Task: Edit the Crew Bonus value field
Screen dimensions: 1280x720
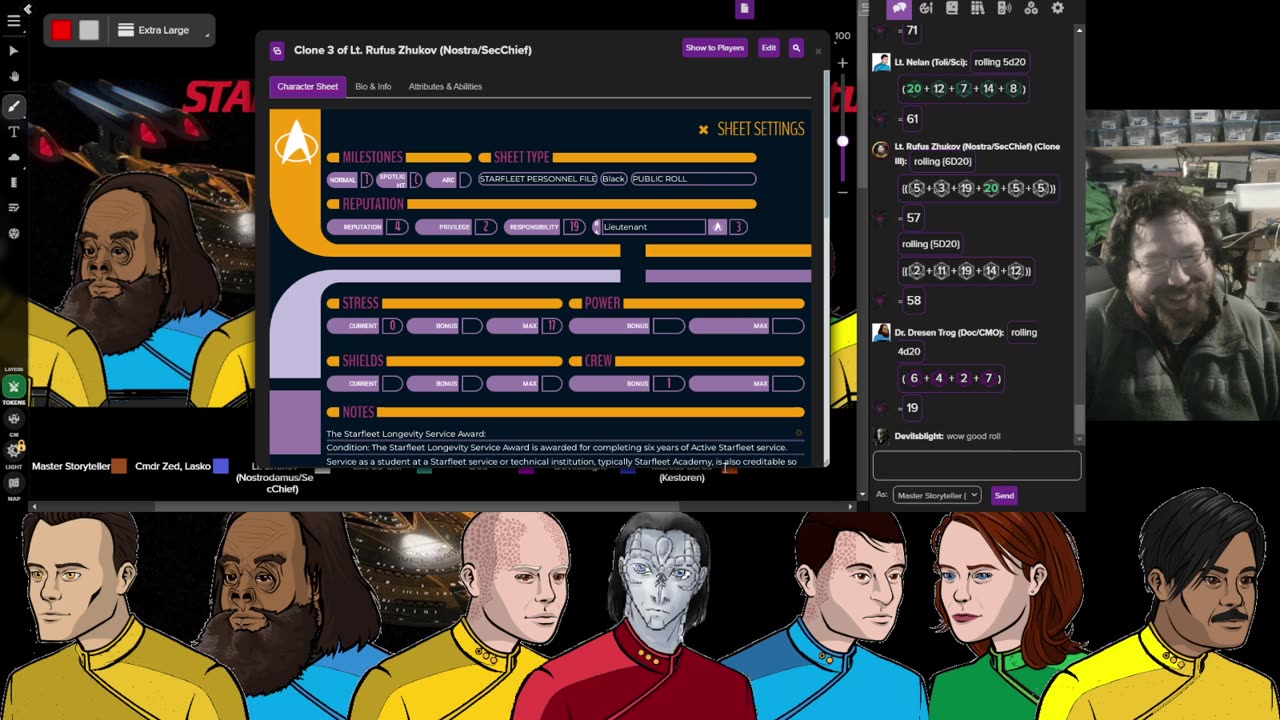Action: (x=669, y=384)
